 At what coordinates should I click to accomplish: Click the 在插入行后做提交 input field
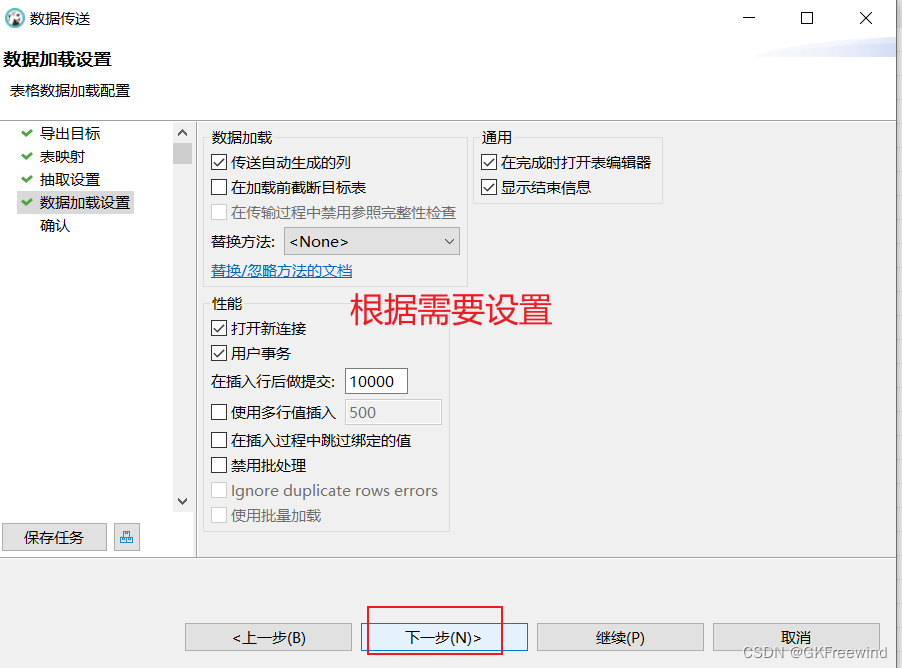pyautogui.click(x=376, y=381)
